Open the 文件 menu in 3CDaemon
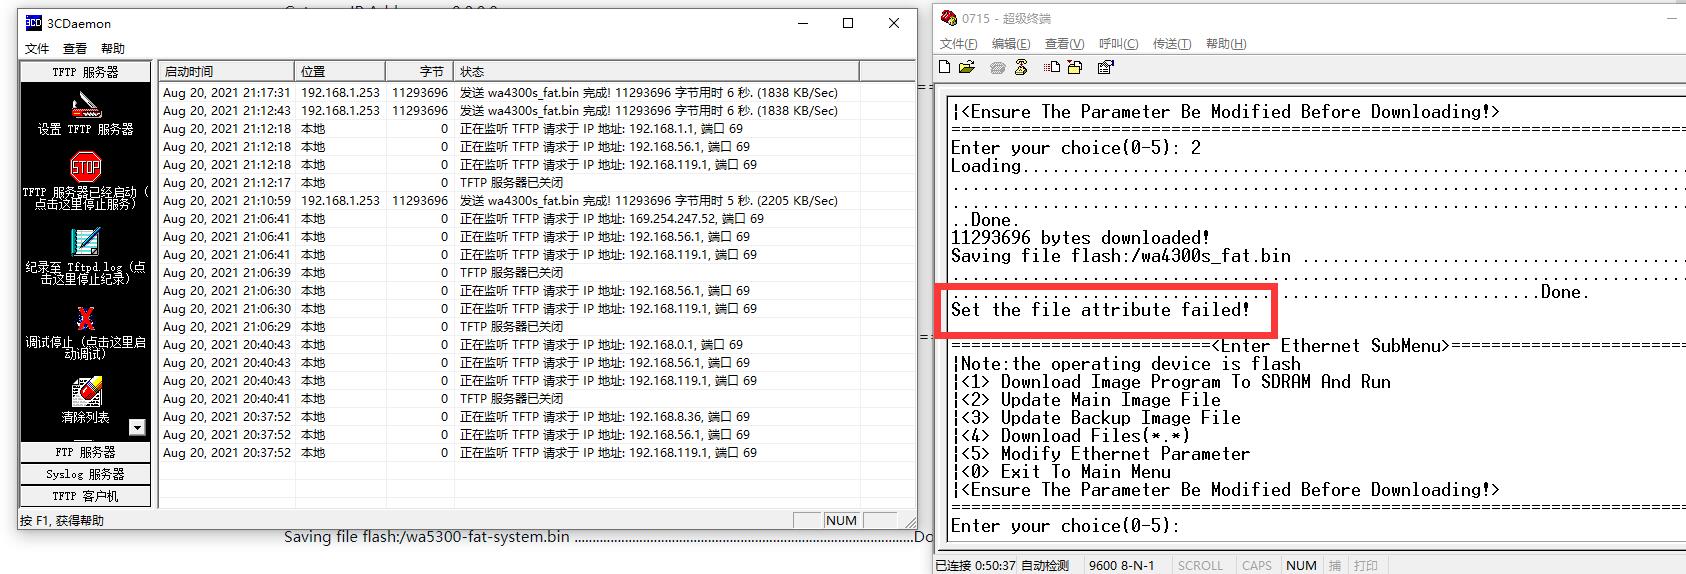The height and width of the screenshot is (574, 1686). pyautogui.click(x=37, y=49)
